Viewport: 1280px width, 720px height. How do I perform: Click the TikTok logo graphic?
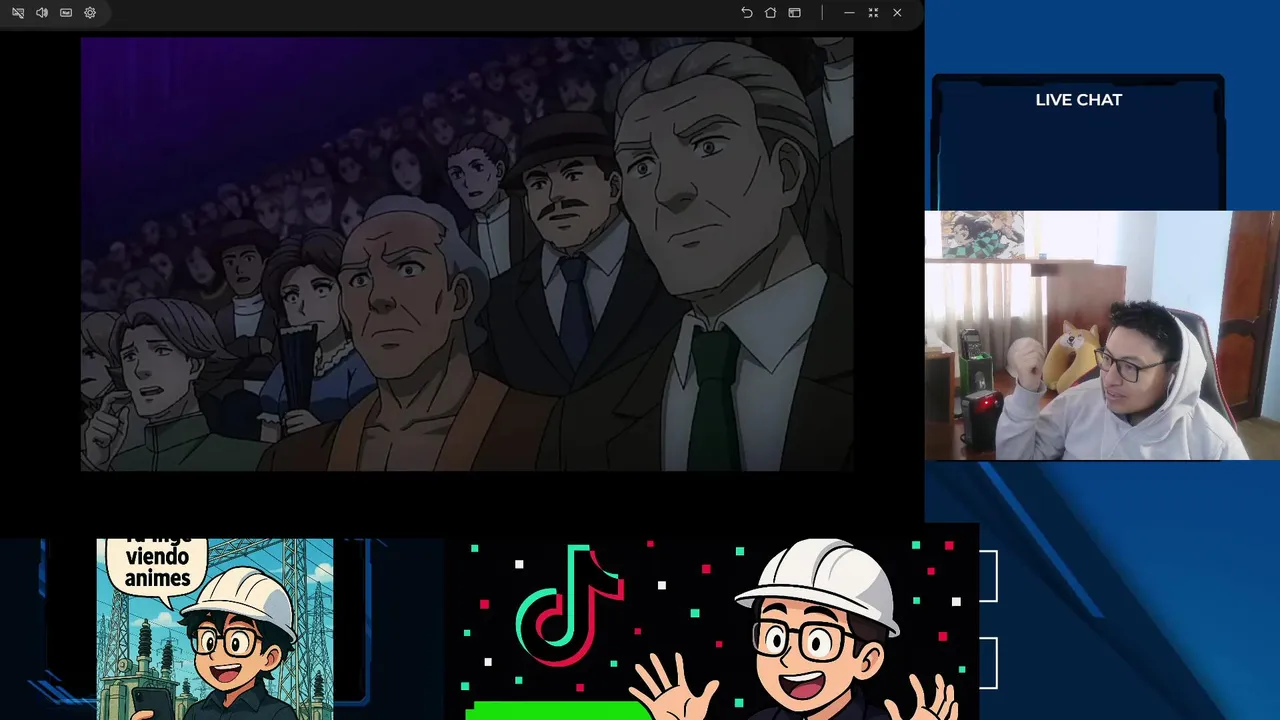[x=570, y=604]
